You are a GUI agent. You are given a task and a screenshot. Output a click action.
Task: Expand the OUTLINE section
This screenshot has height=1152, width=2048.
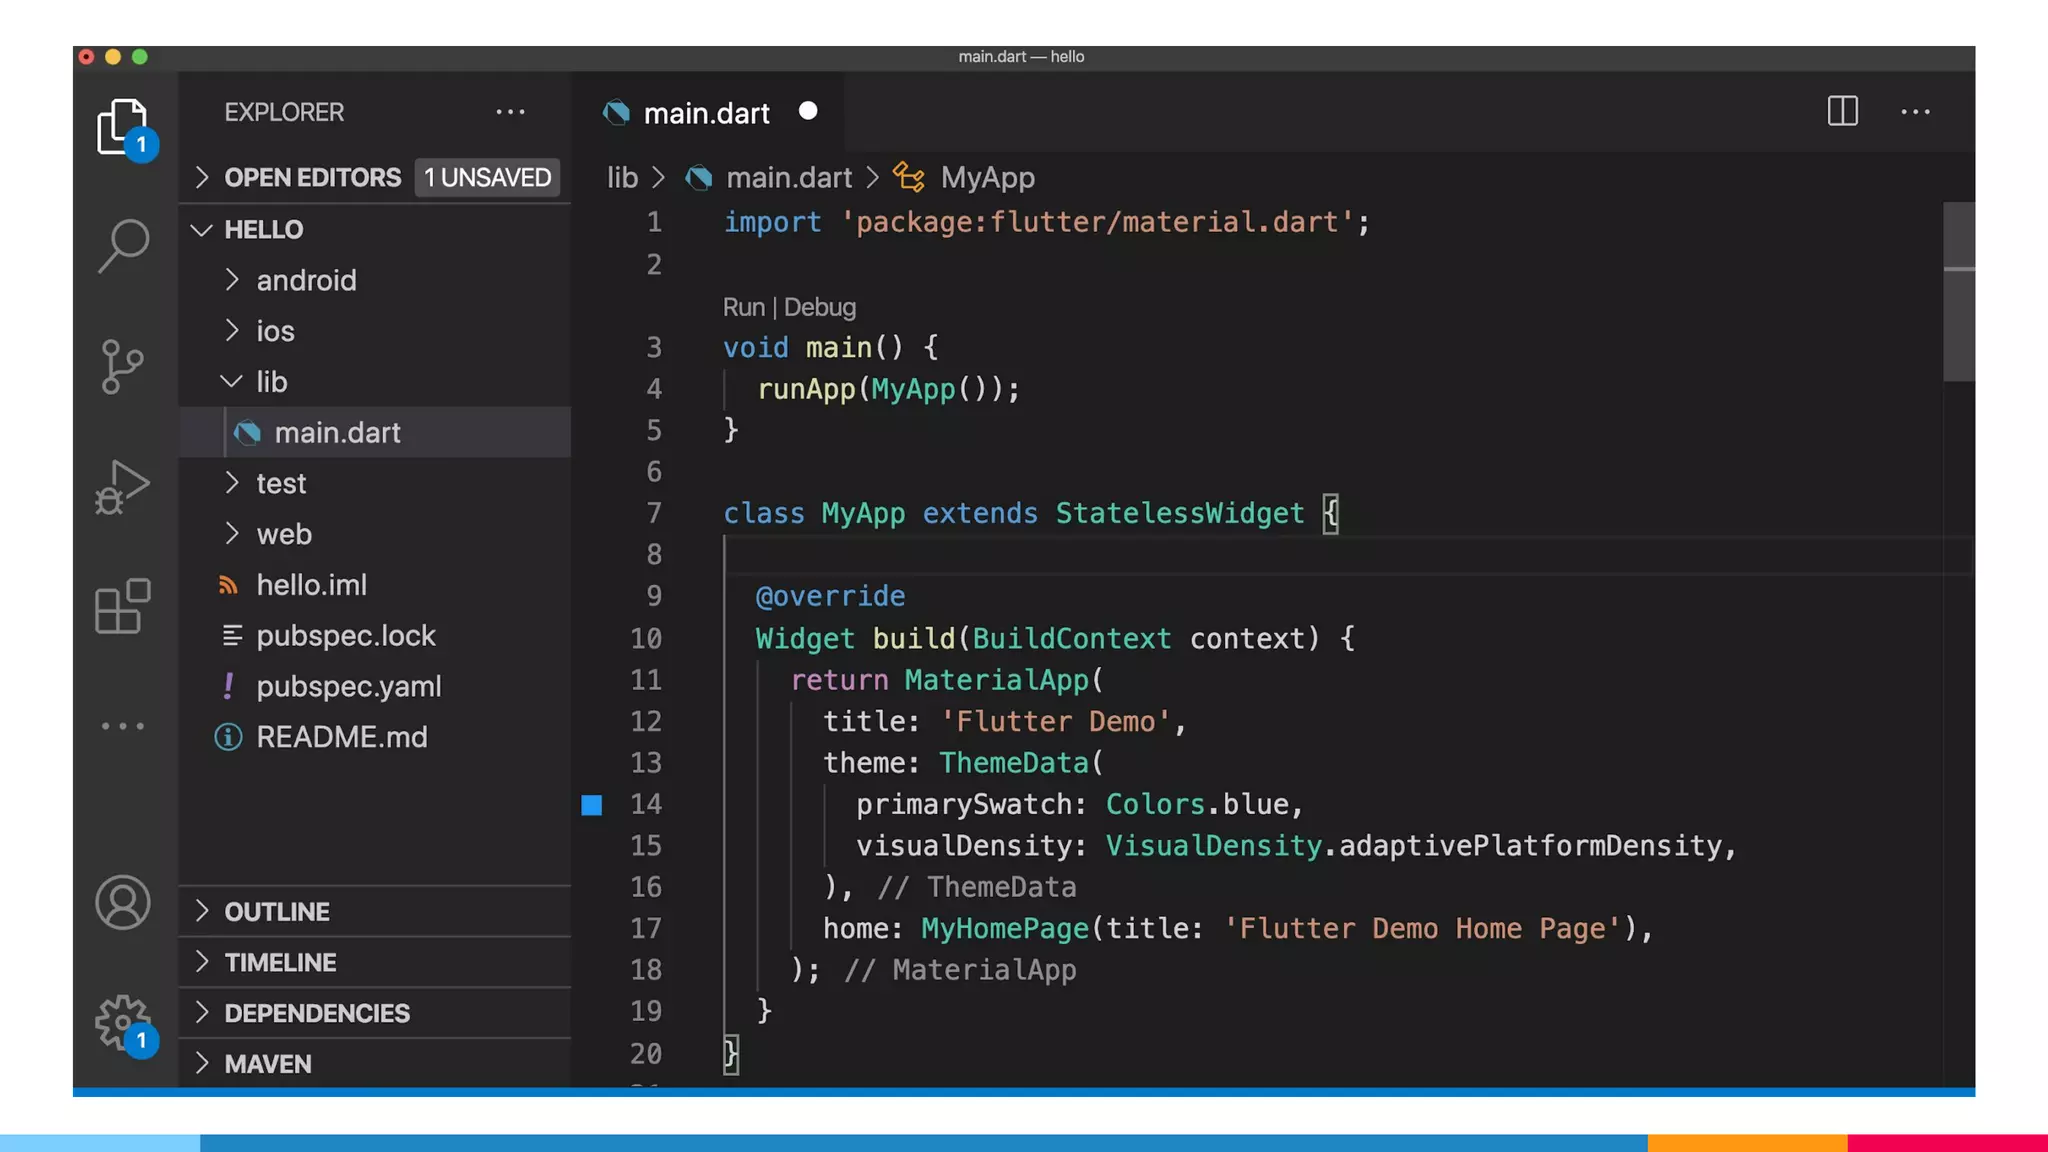tap(277, 911)
